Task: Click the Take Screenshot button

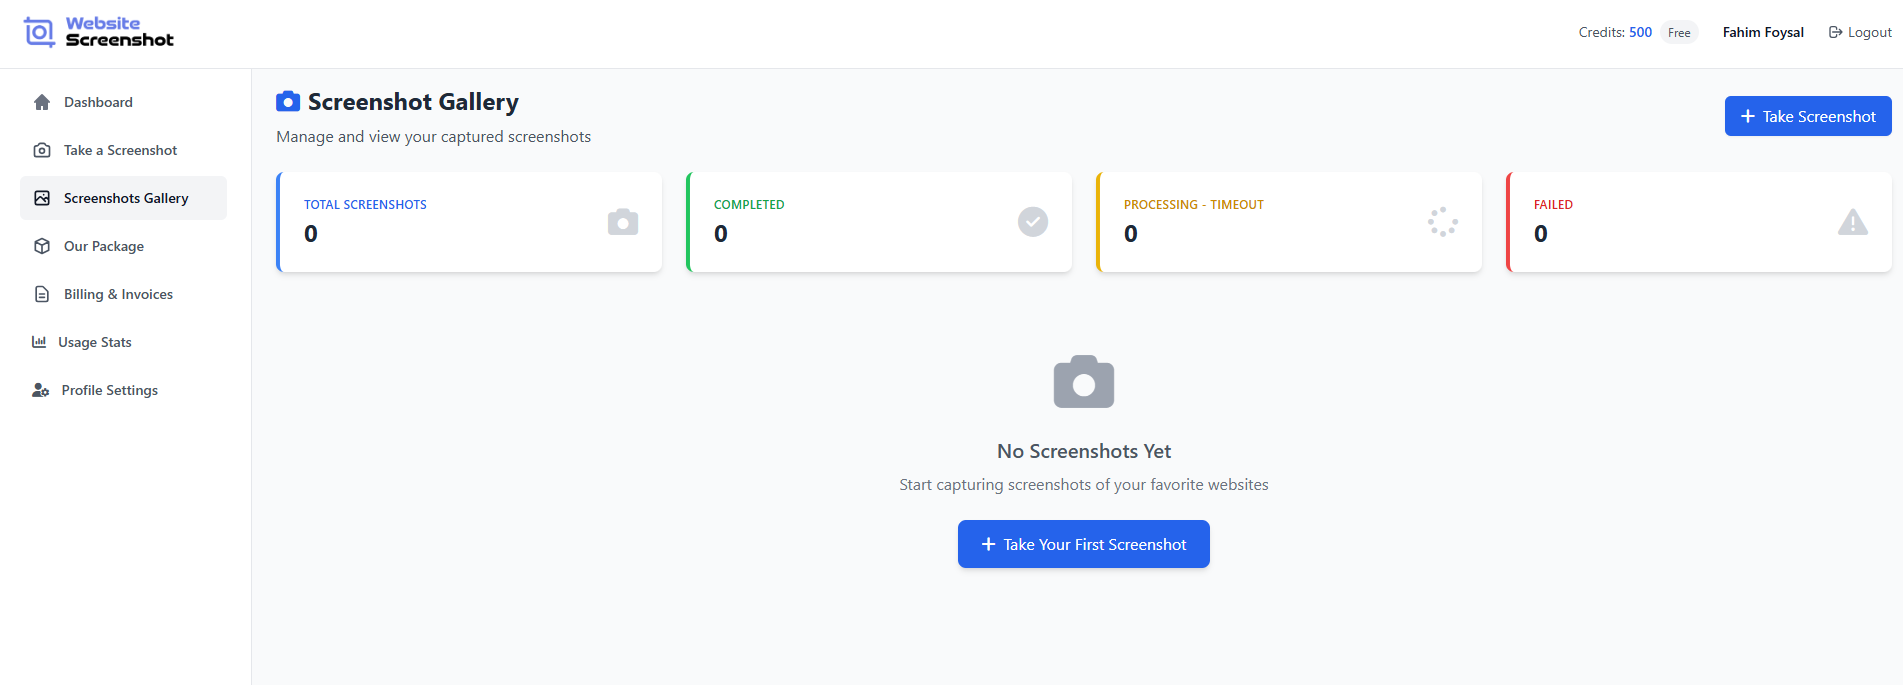Action: tap(1807, 116)
